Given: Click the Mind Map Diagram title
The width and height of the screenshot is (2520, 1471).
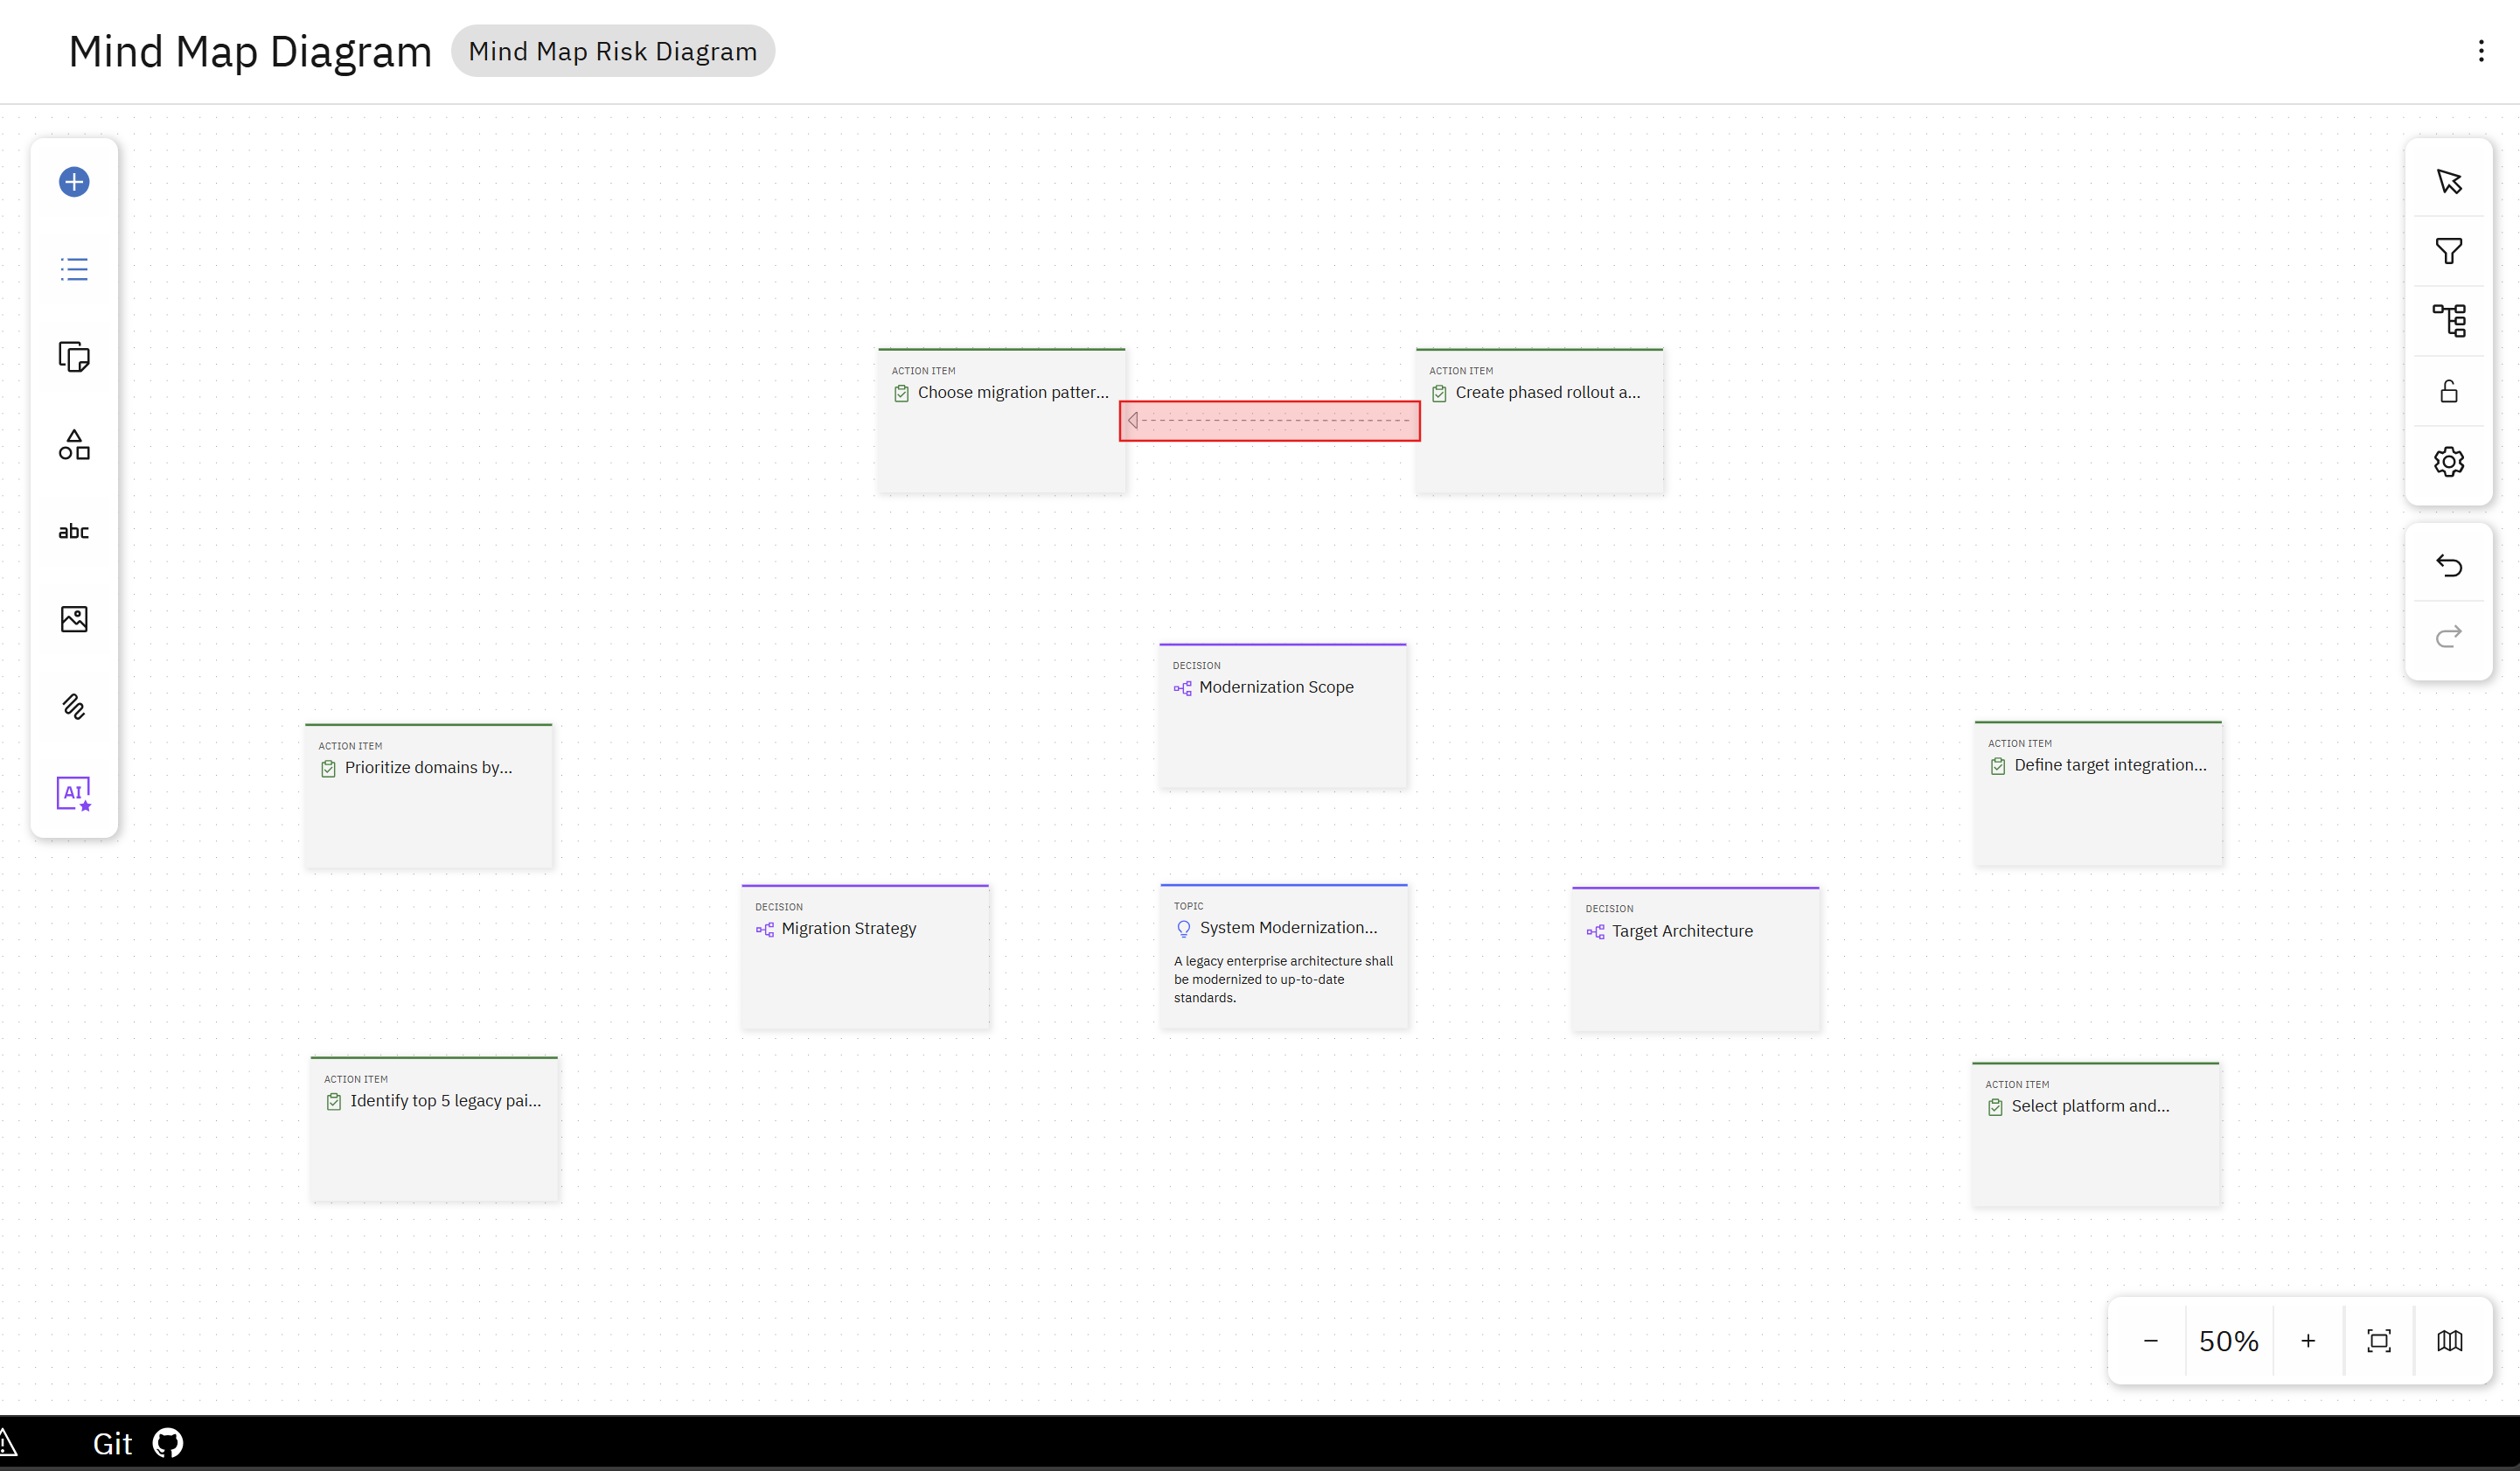Looking at the screenshot, I should (250, 51).
